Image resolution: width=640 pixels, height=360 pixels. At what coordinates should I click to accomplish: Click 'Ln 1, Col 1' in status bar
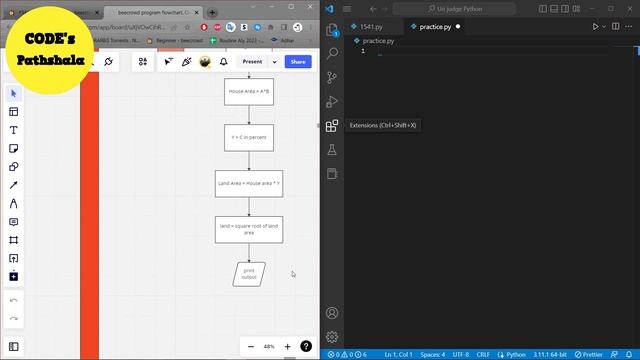[x=398, y=355]
